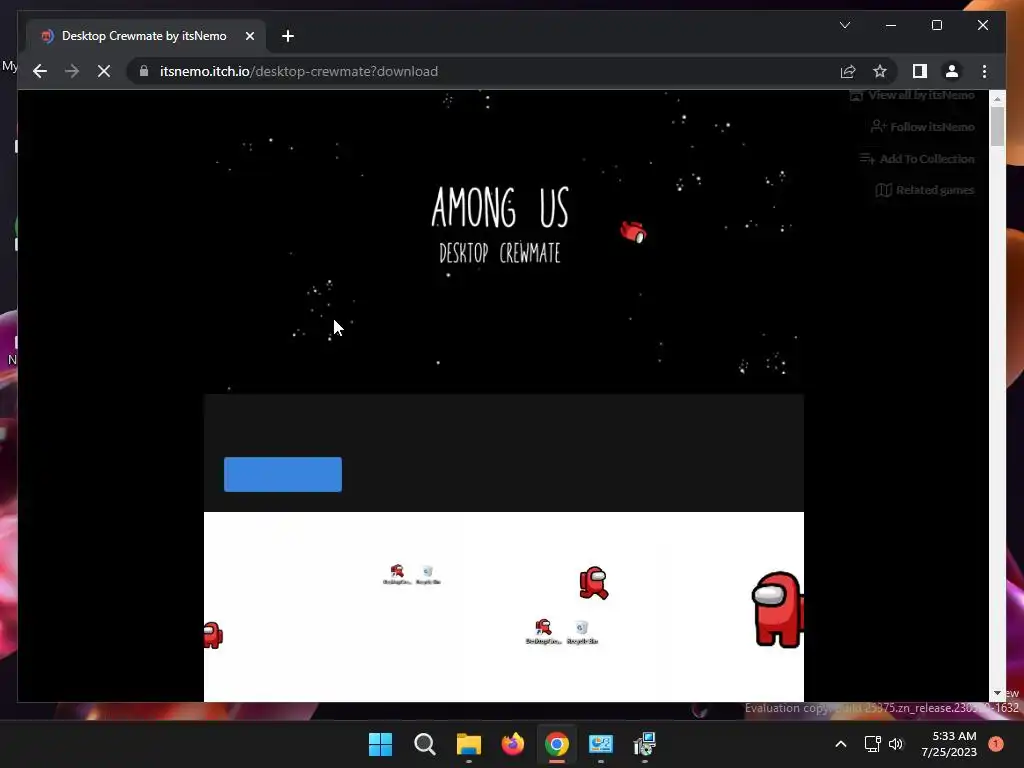Open the Chrome side panel
The height and width of the screenshot is (768, 1024).
coord(920,71)
